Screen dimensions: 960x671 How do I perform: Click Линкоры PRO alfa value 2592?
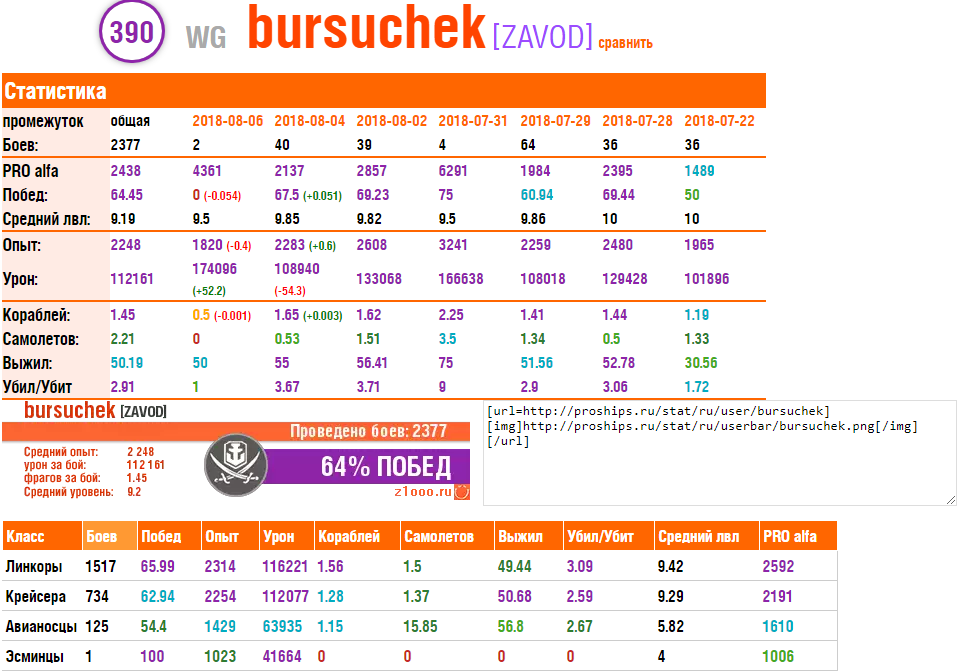pos(778,566)
